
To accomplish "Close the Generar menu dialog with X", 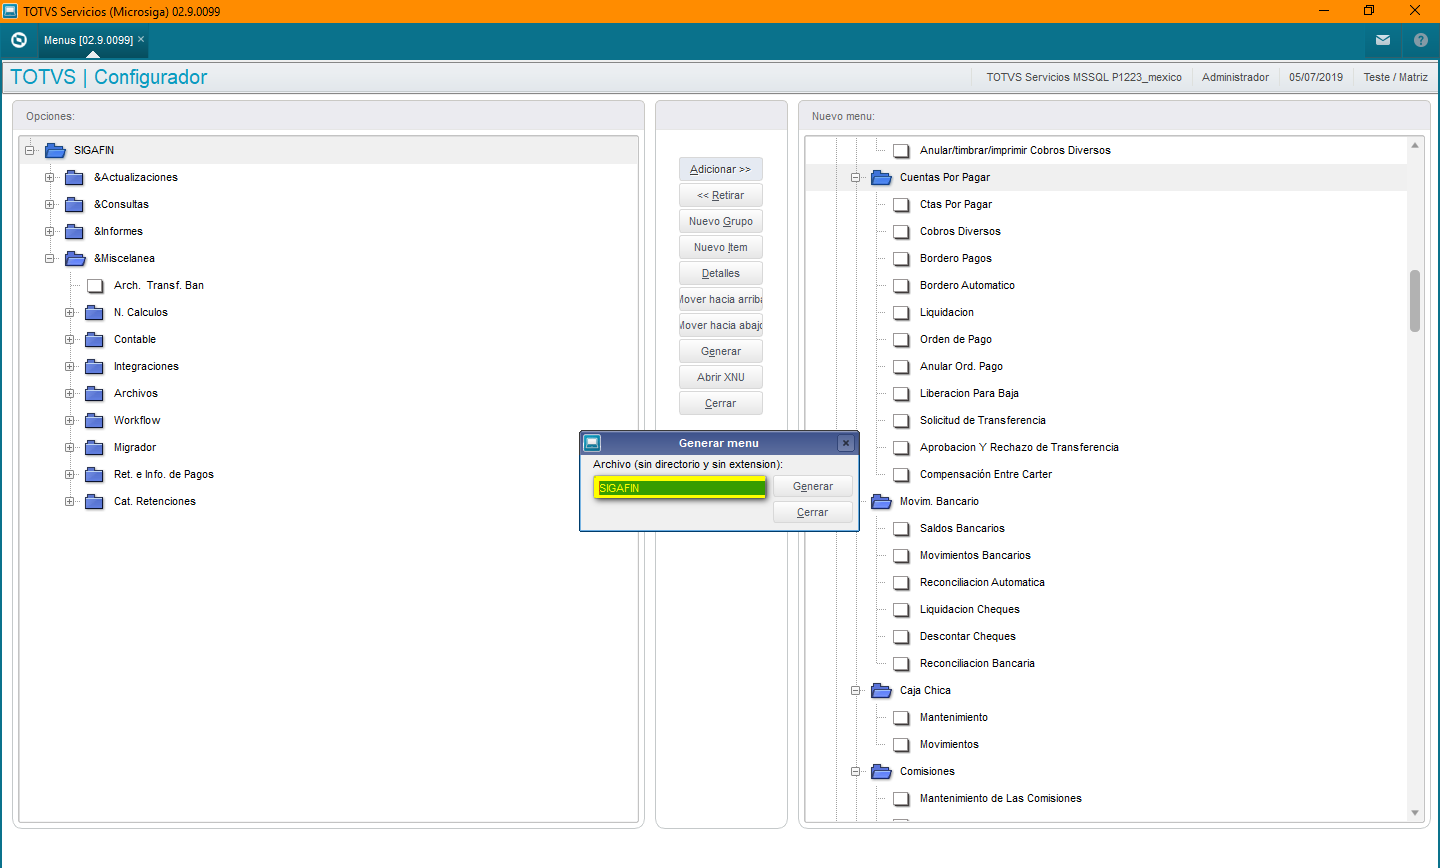I will [x=846, y=443].
